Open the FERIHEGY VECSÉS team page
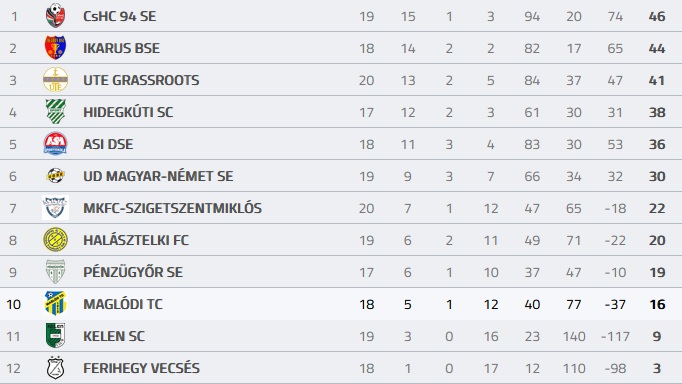This screenshot has width=682, height=384. pyautogui.click(x=141, y=368)
